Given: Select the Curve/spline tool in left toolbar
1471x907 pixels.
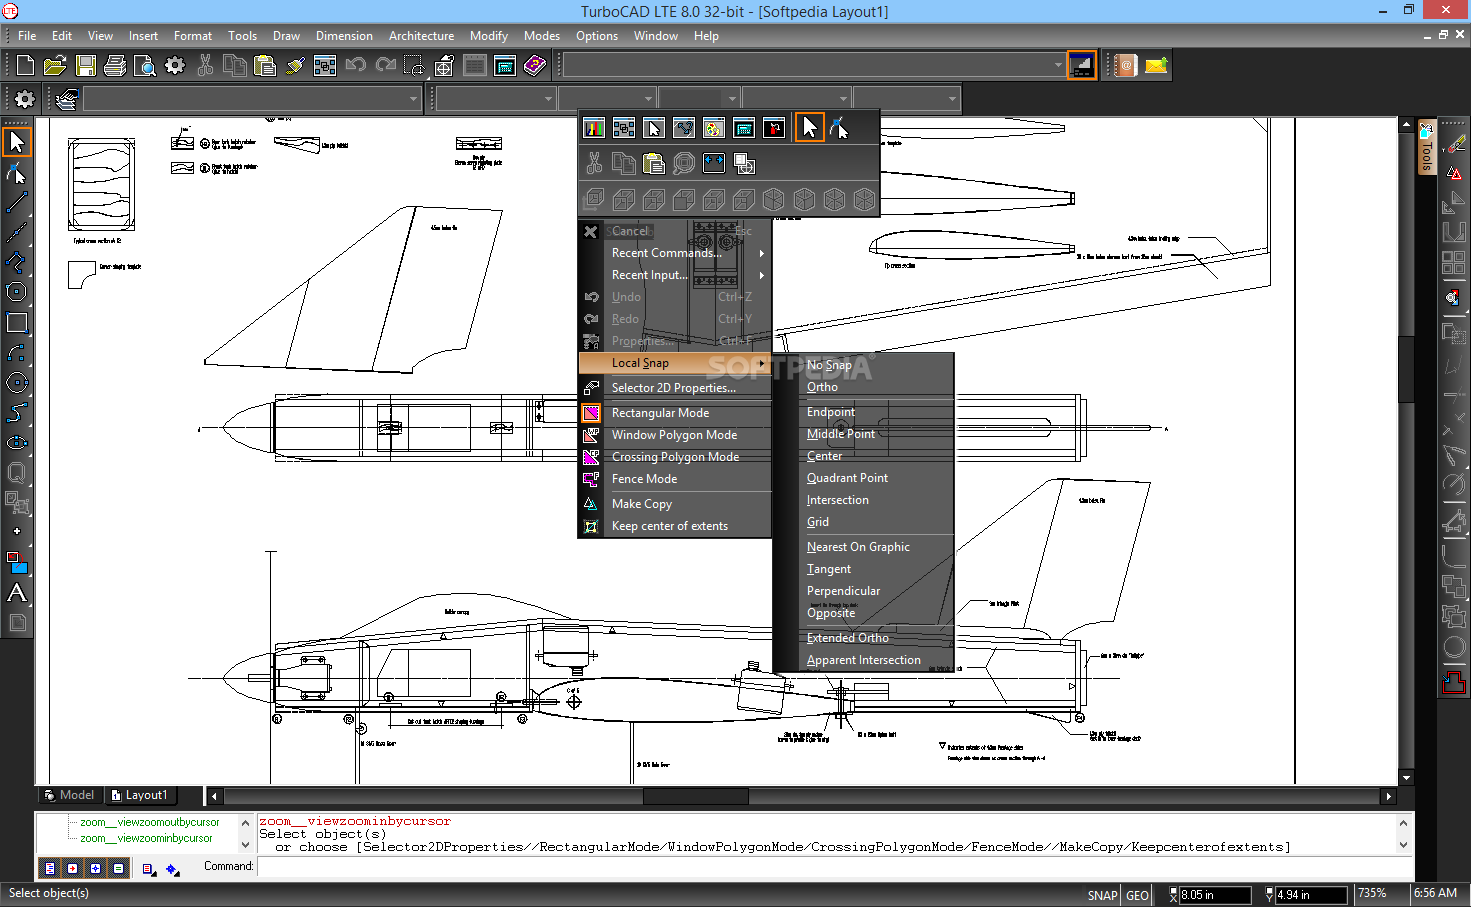Looking at the screenshot, I should 17,412.
